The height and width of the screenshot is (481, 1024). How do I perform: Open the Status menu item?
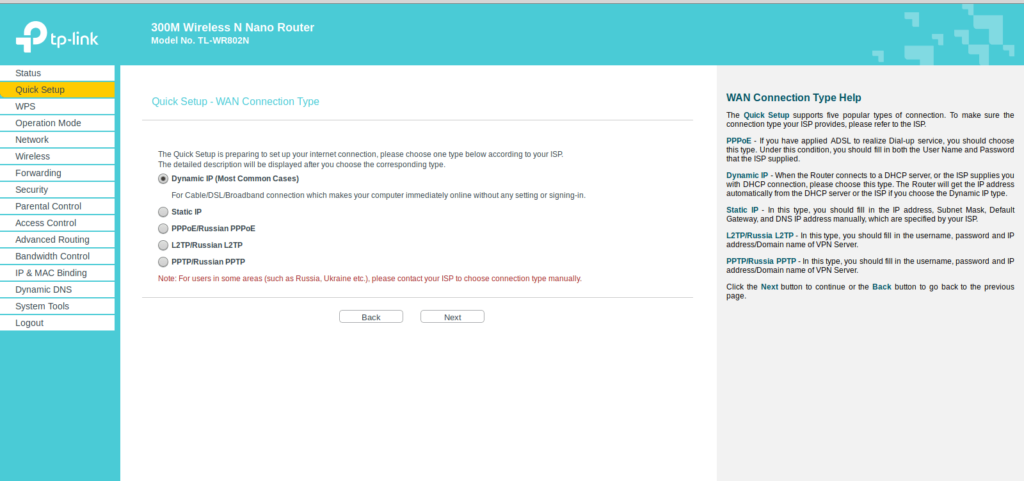click(x=29, y=73)
